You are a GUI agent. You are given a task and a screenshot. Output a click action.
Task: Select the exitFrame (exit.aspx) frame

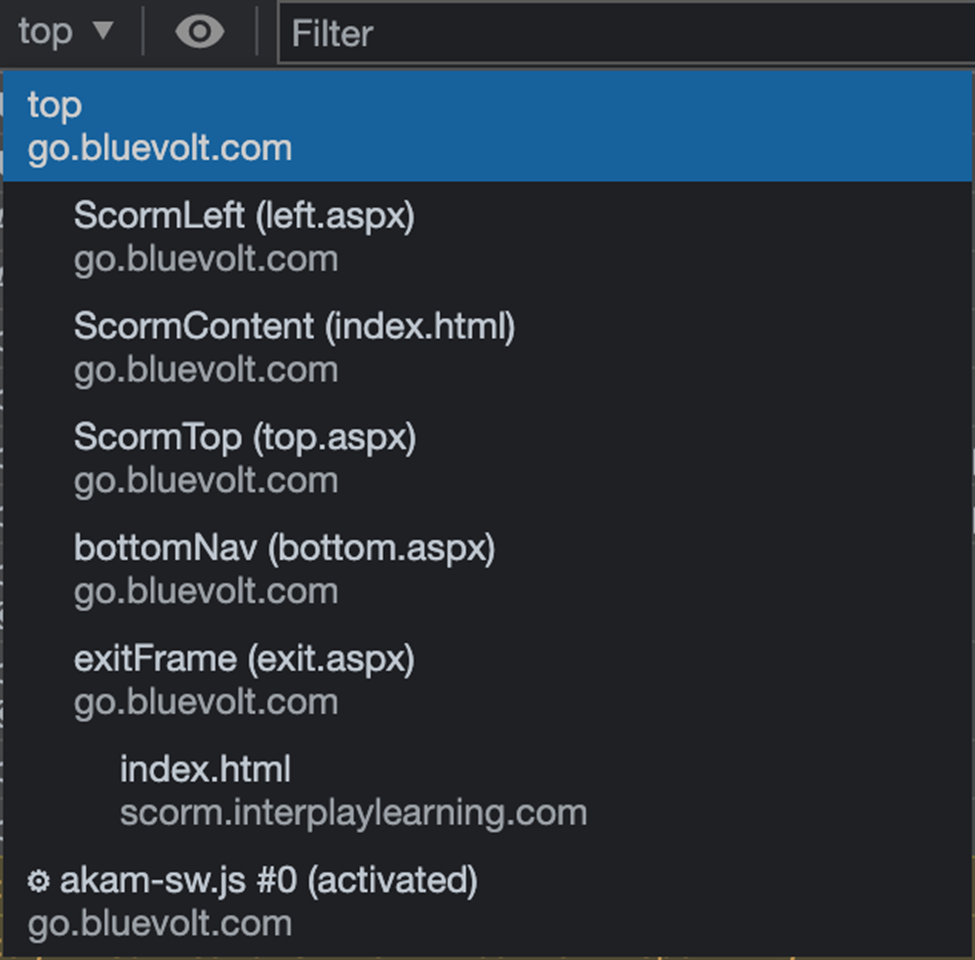244,660
